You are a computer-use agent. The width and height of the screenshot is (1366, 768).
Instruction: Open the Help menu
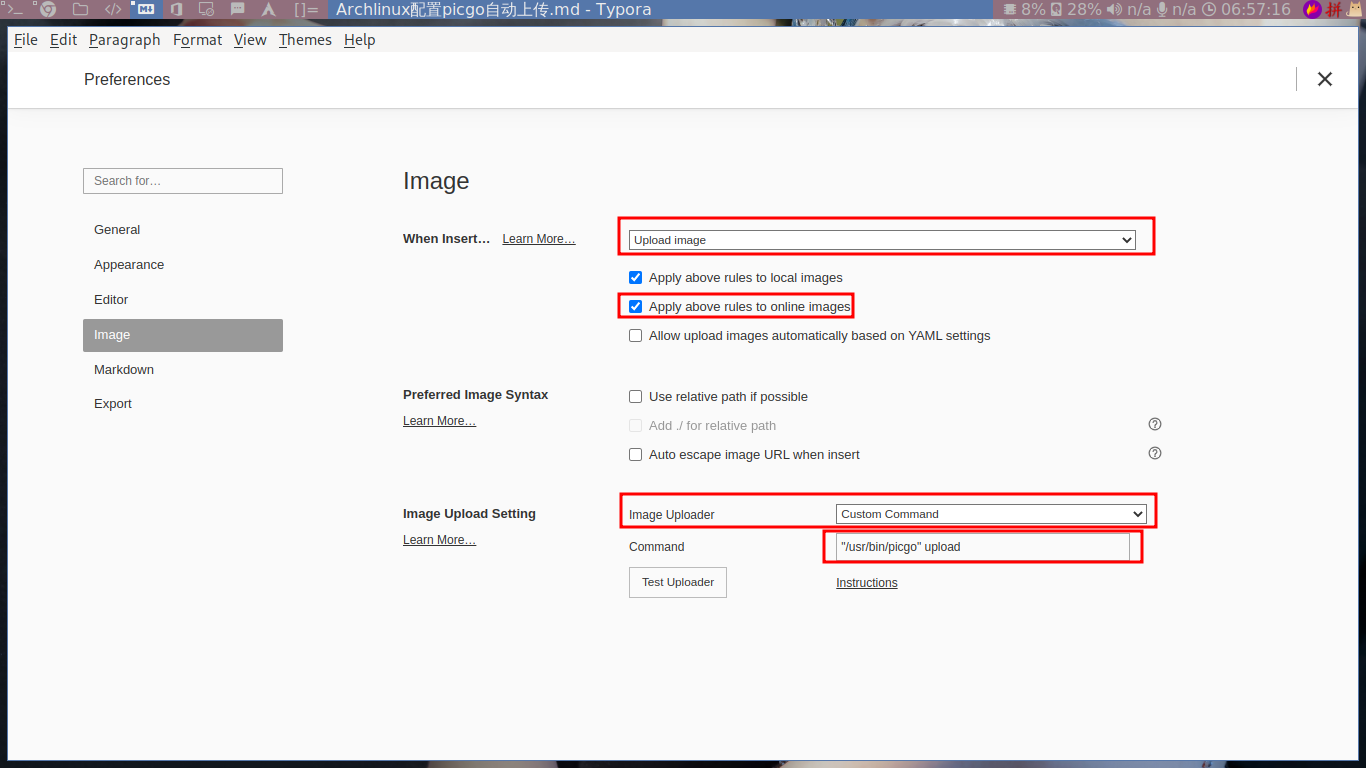(359, 39)
